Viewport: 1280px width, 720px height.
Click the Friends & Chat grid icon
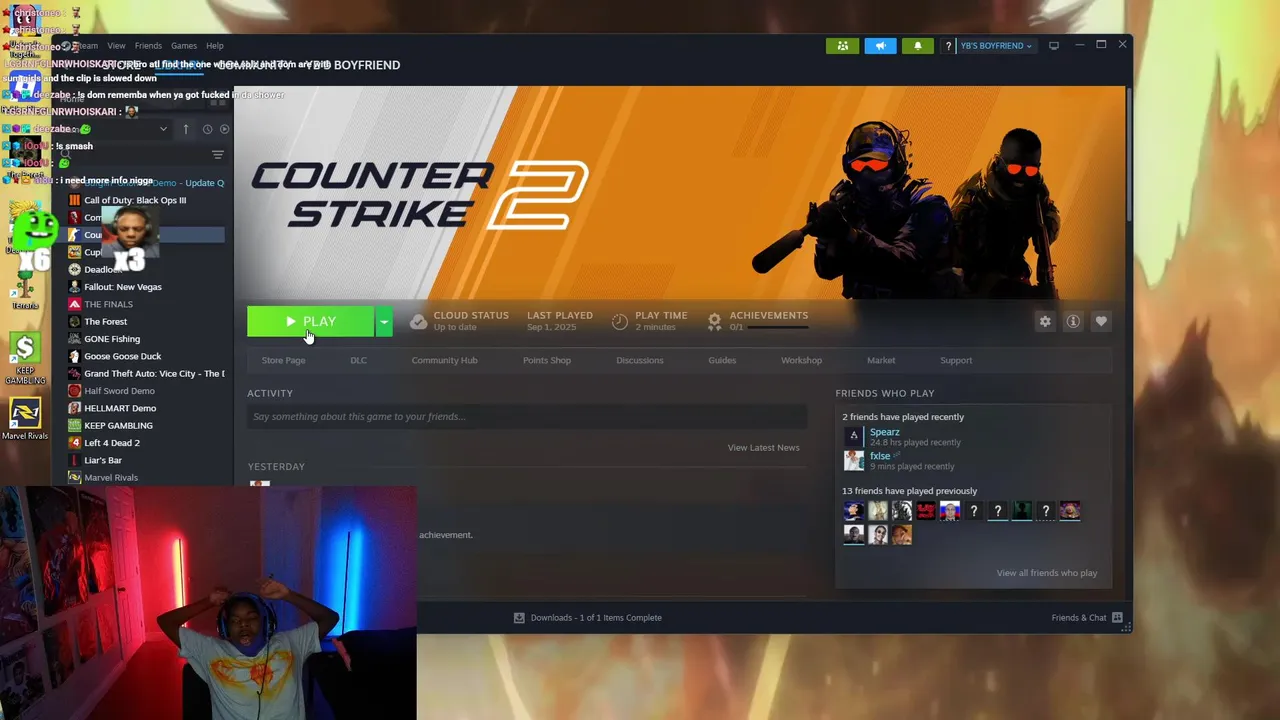(1117, 617)
